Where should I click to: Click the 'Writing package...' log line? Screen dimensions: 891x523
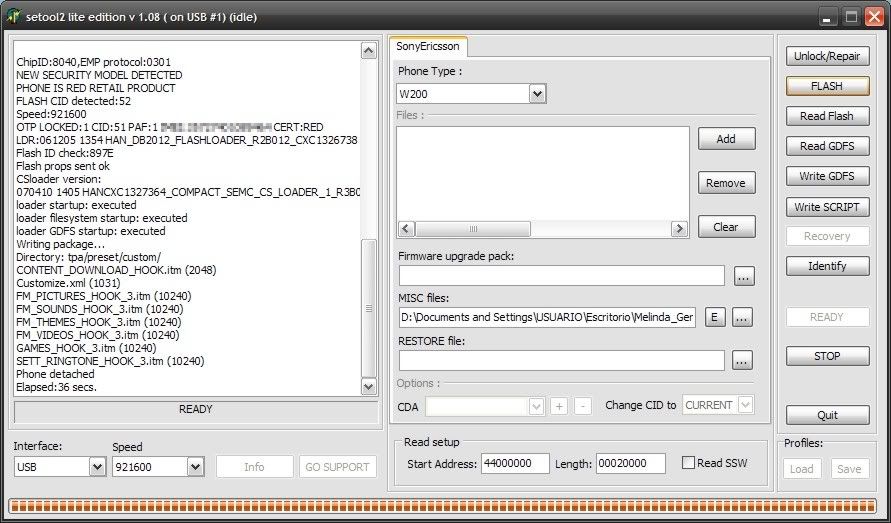(60, 244)
